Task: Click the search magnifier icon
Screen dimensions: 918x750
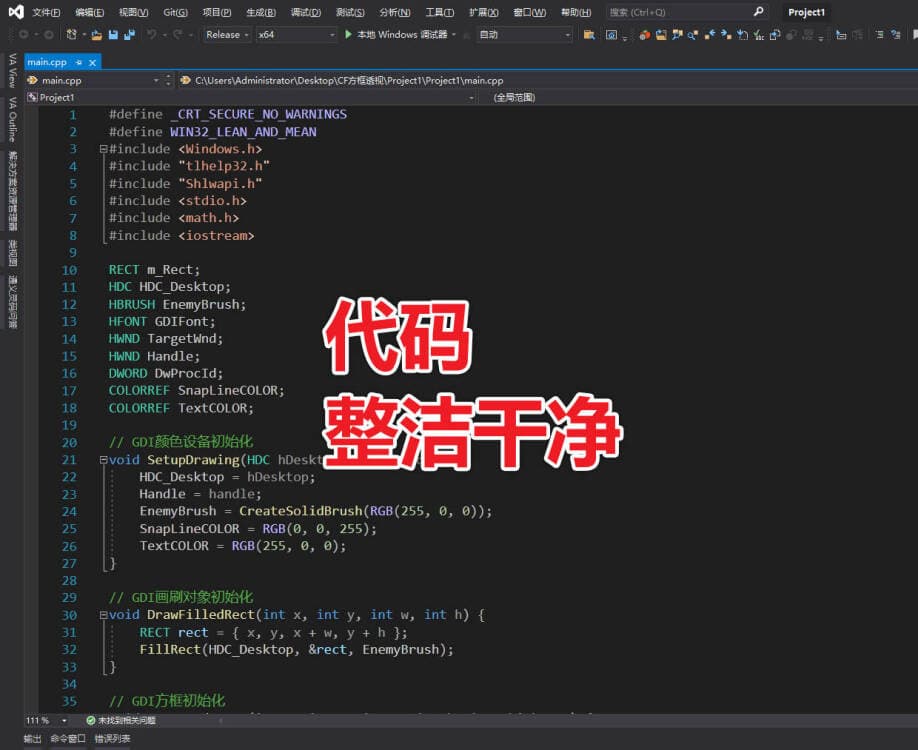Action: coord(758,12)
